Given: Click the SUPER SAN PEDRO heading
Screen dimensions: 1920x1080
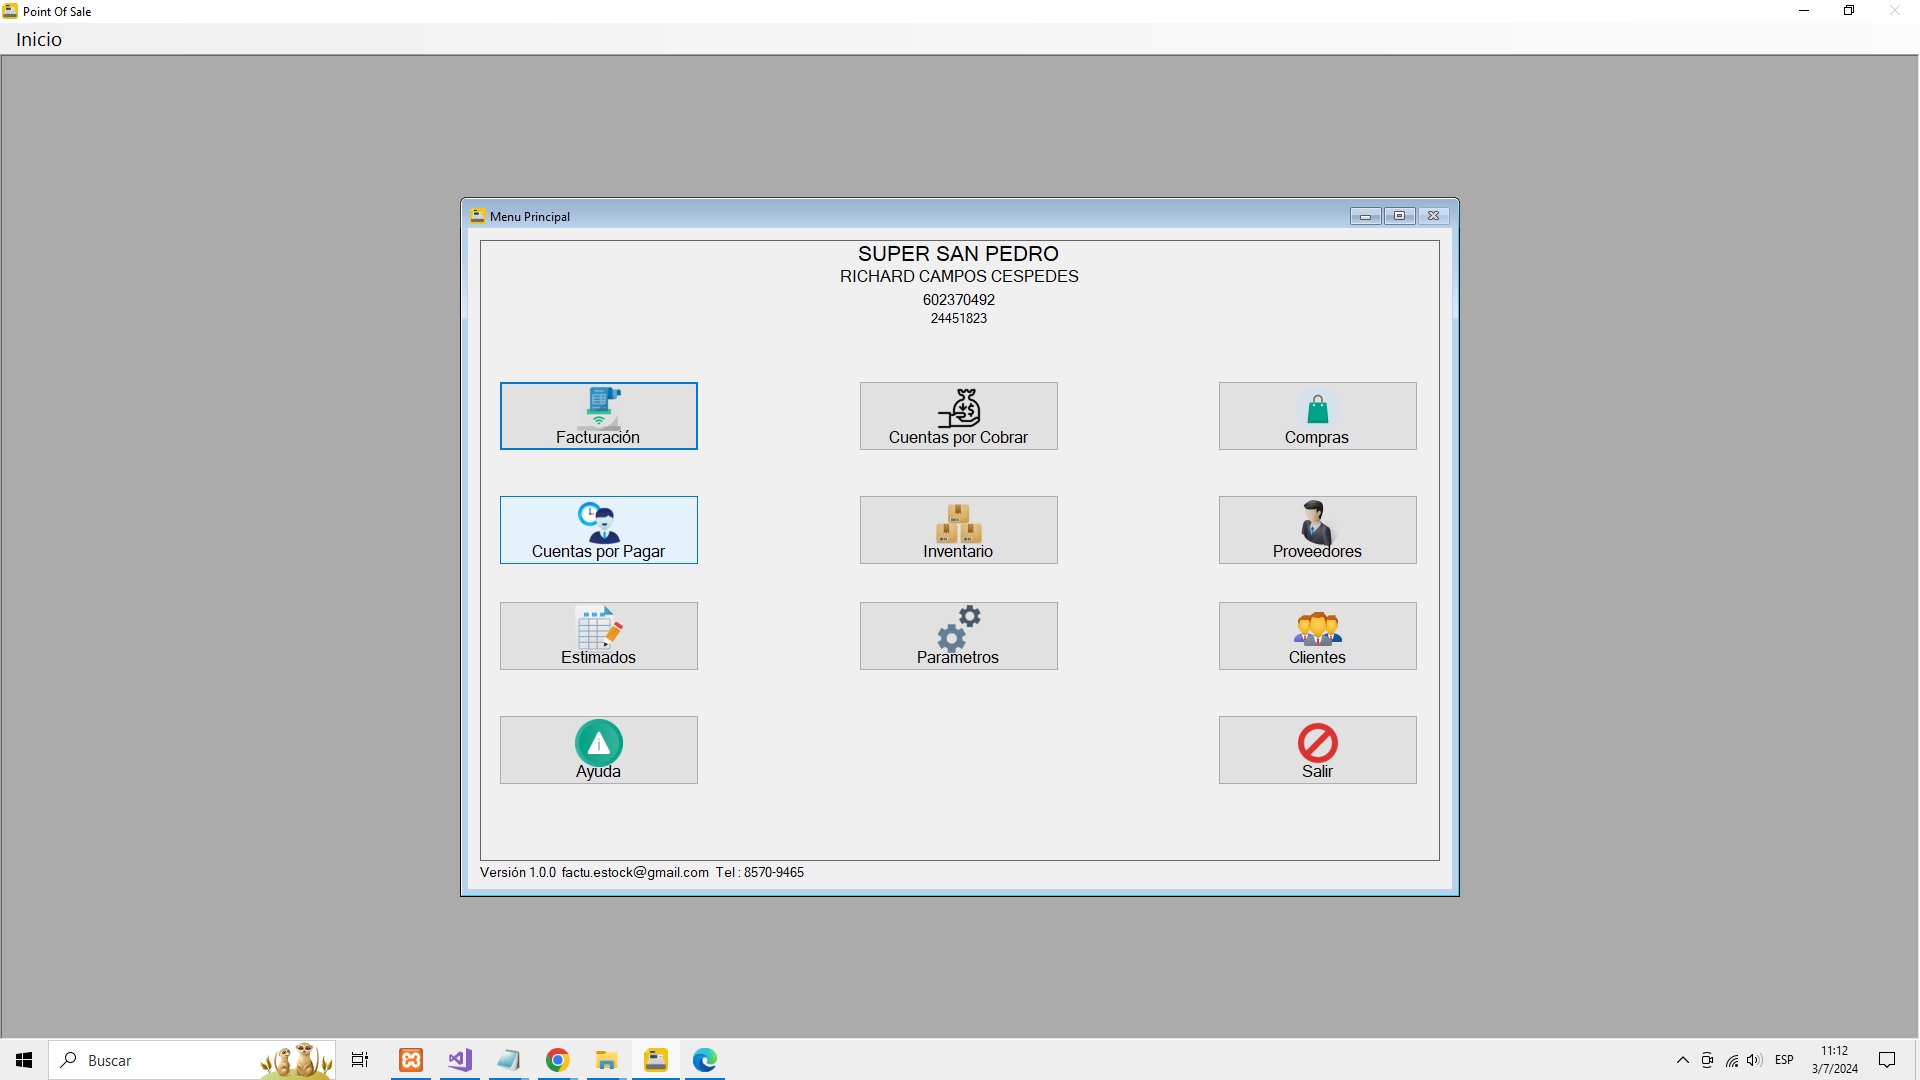Looking at the screenshot, I should click(958, 254).
